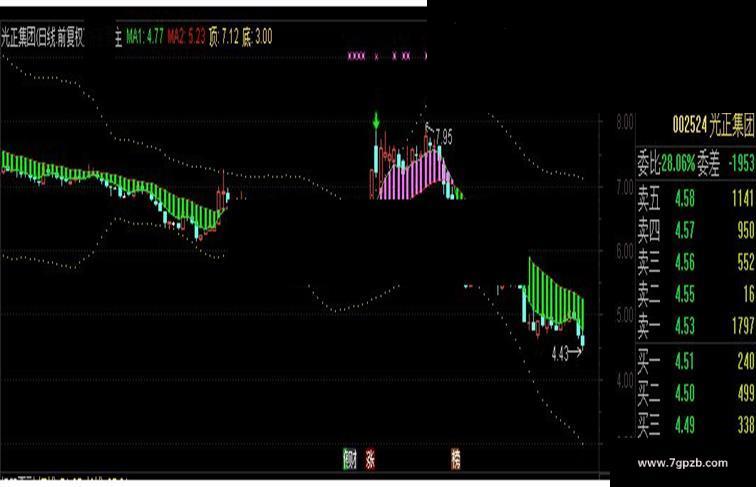
Task: Click the 顶: 7.12 value
Action: (223, 37)
